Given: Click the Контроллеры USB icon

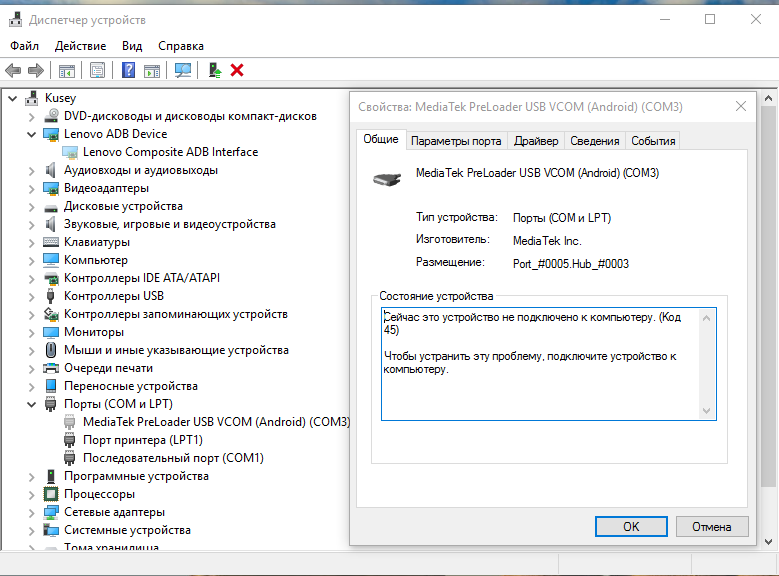Looking at the screenshot, I should (x=50, y=296).
